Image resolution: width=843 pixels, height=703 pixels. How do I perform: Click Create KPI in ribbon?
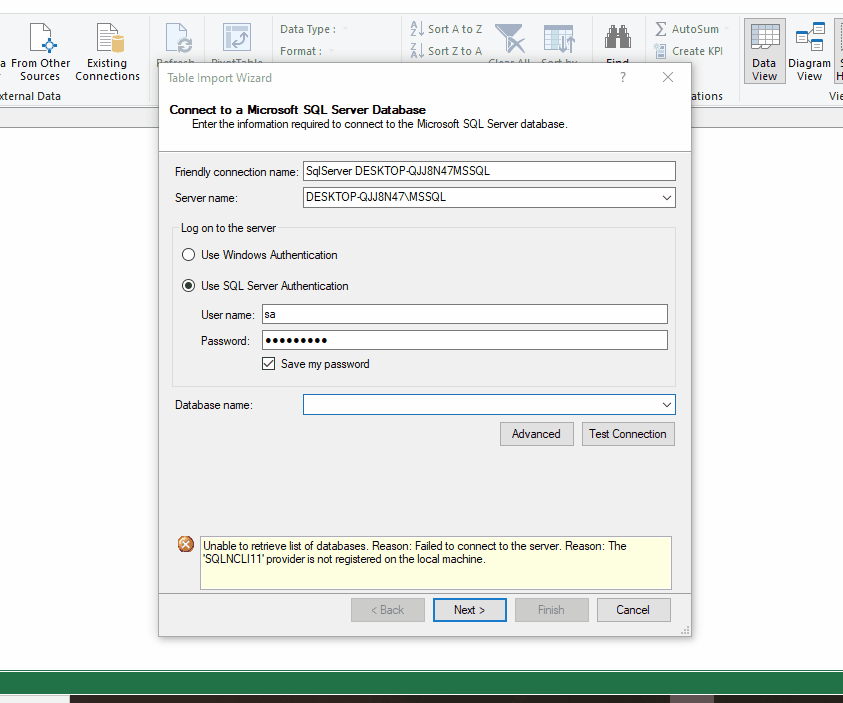tap(688, 51)
